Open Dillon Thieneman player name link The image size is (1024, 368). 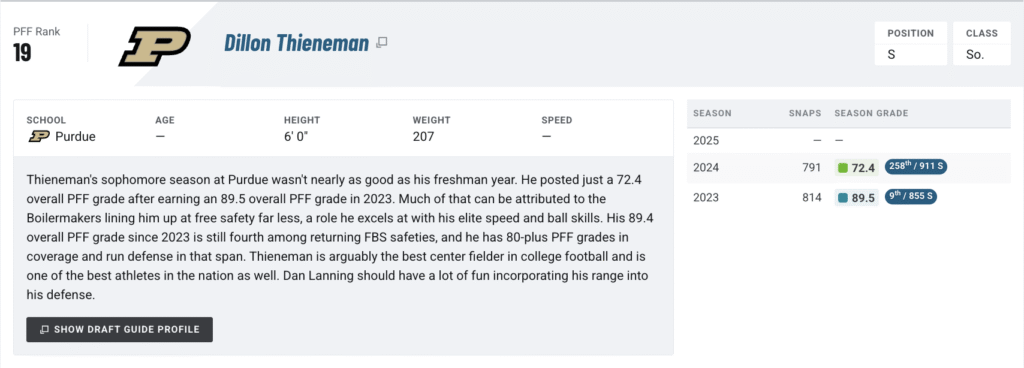(x=296, y=43)
